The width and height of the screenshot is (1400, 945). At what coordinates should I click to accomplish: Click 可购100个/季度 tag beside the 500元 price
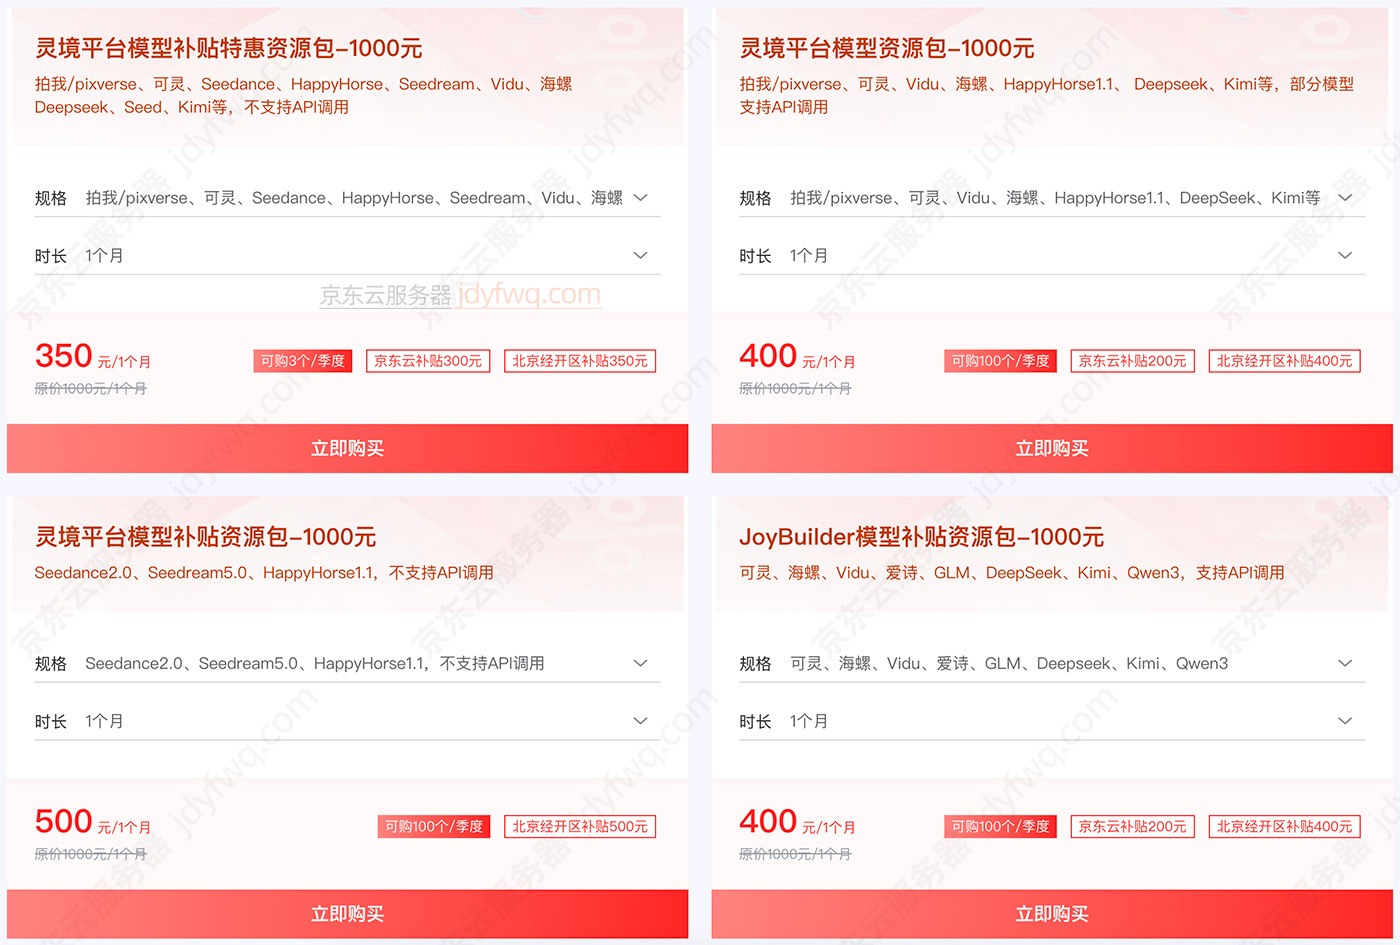(434, 827)
